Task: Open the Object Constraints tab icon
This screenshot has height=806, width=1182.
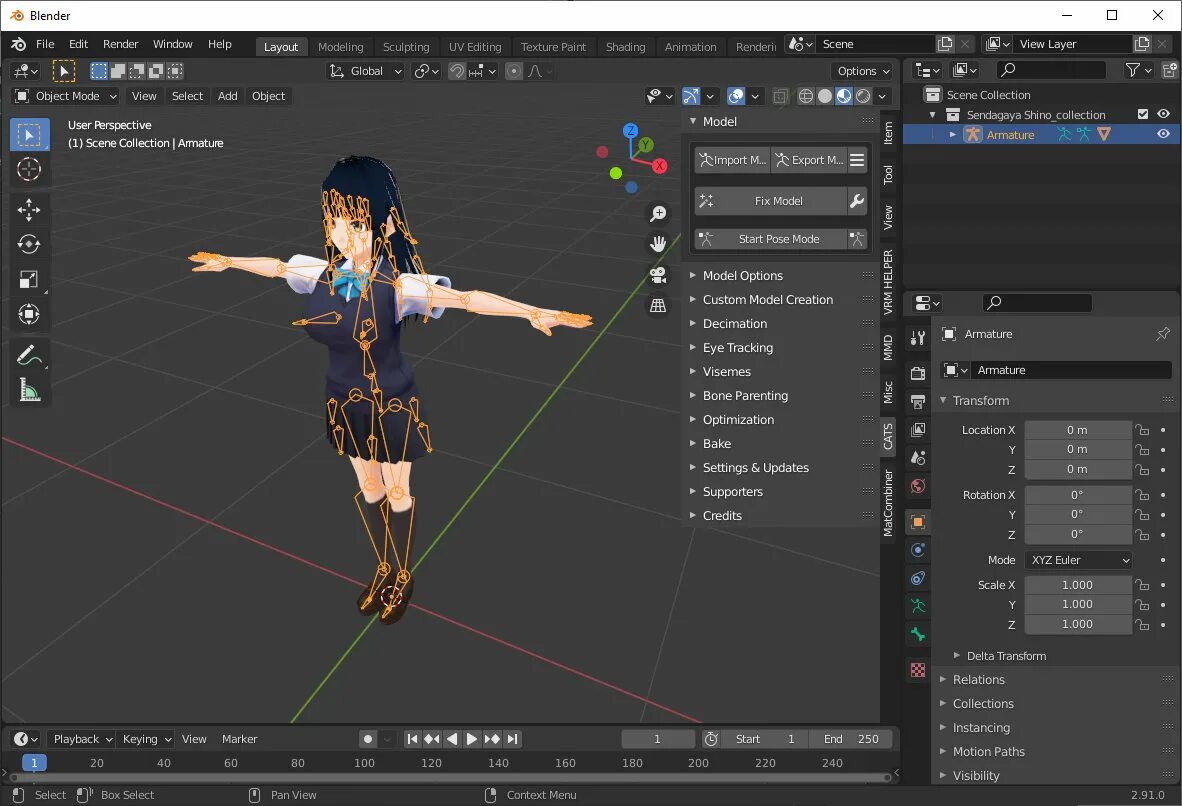Action: pos(917,578)
